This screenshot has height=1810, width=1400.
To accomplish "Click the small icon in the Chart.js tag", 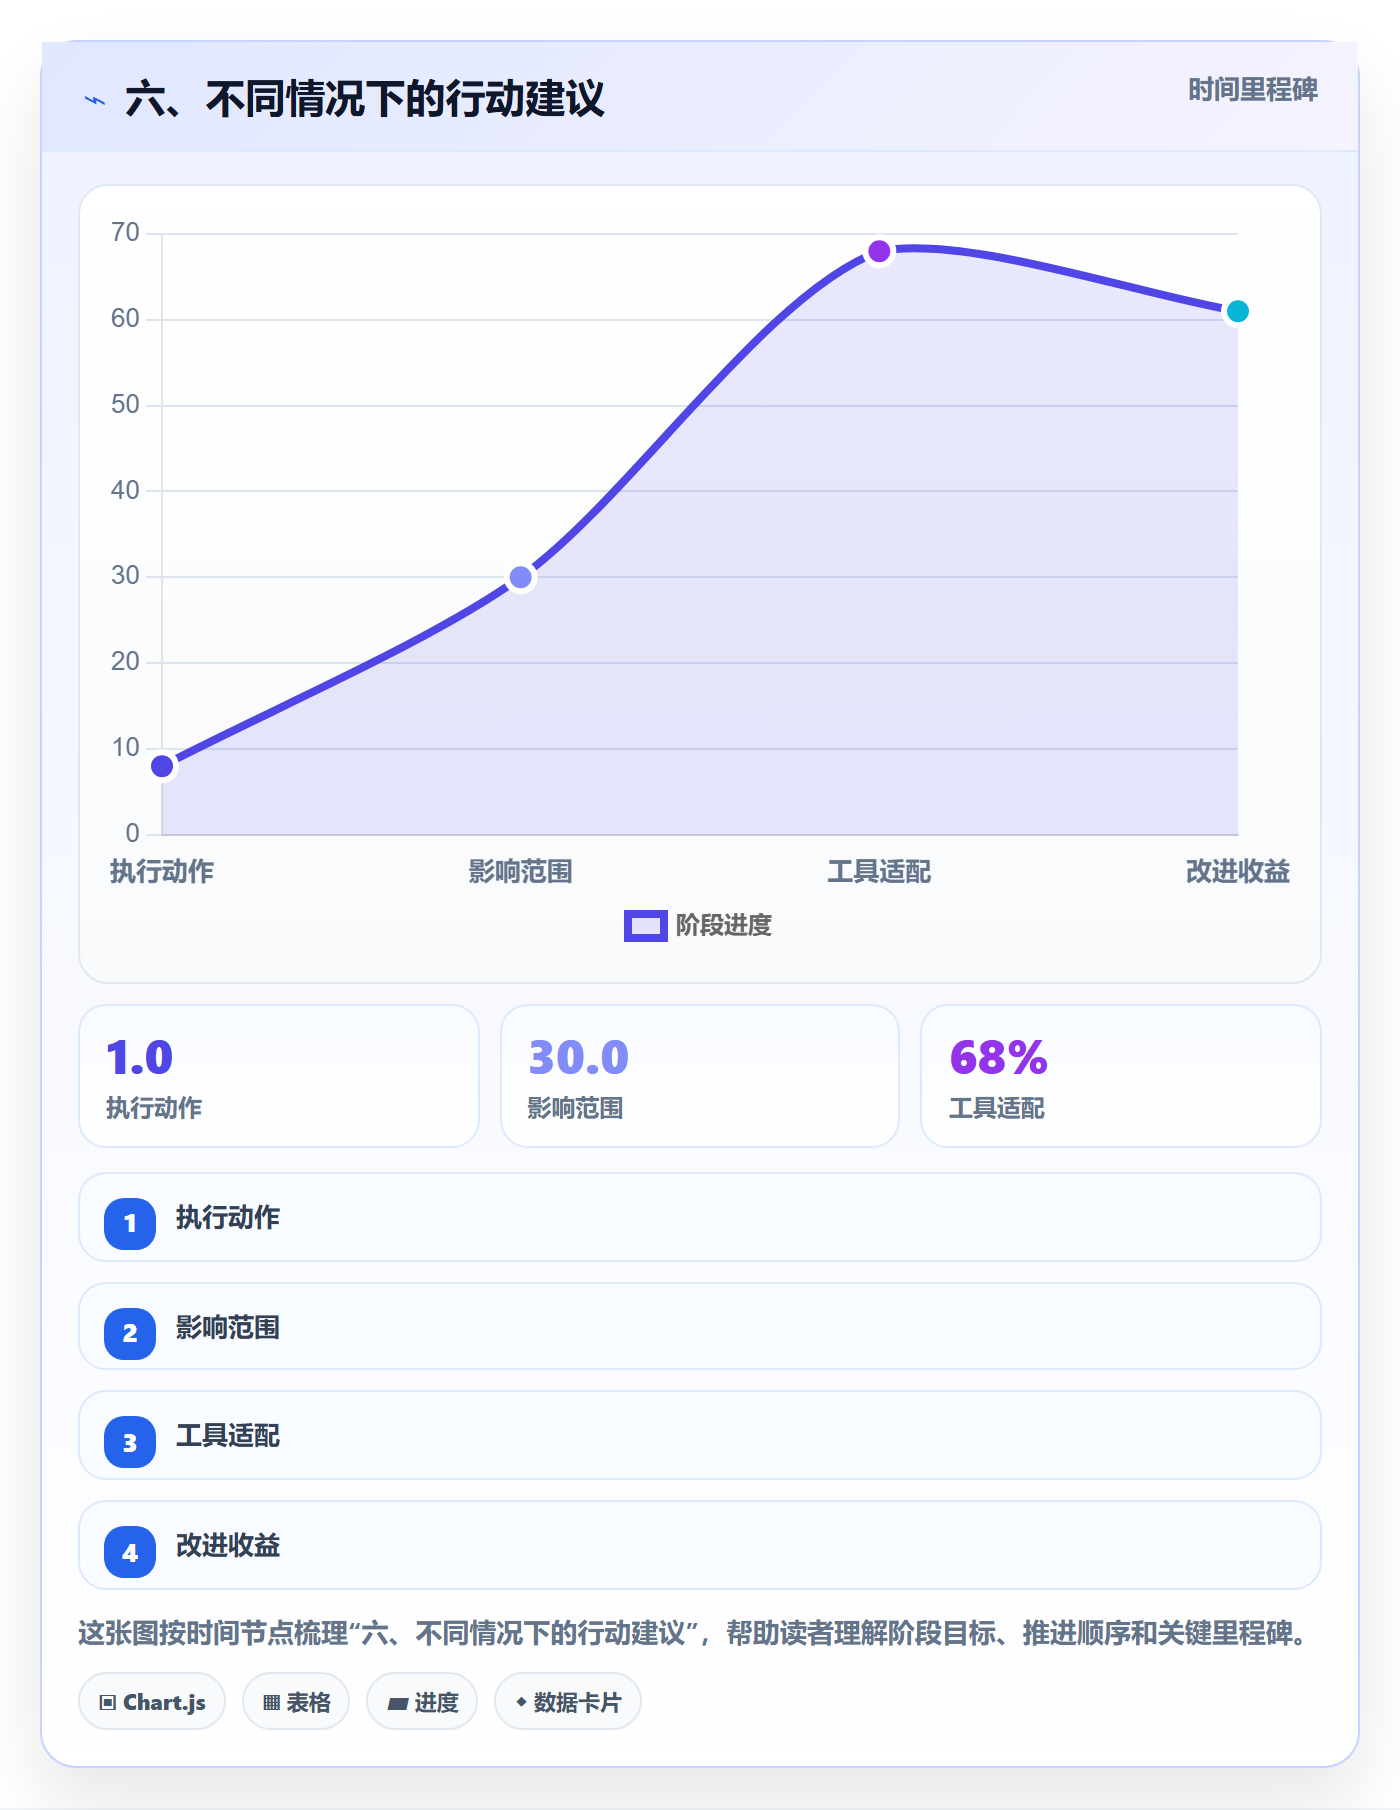I will 108,1702.
